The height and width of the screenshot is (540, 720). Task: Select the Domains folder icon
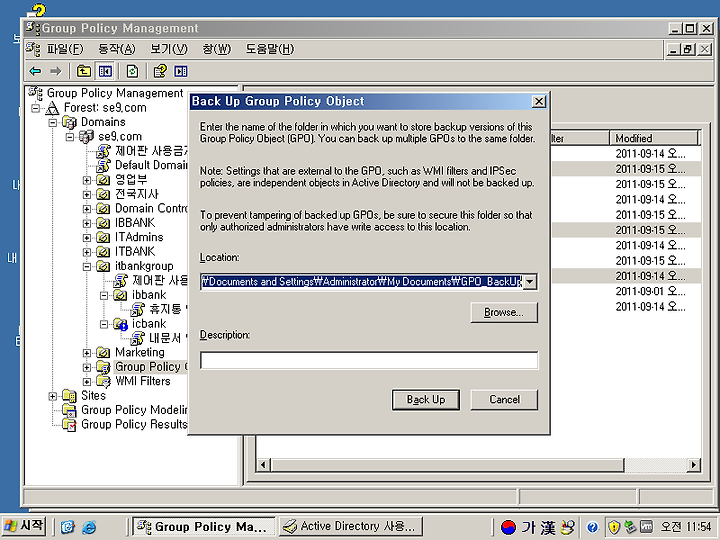pos(69,122)
